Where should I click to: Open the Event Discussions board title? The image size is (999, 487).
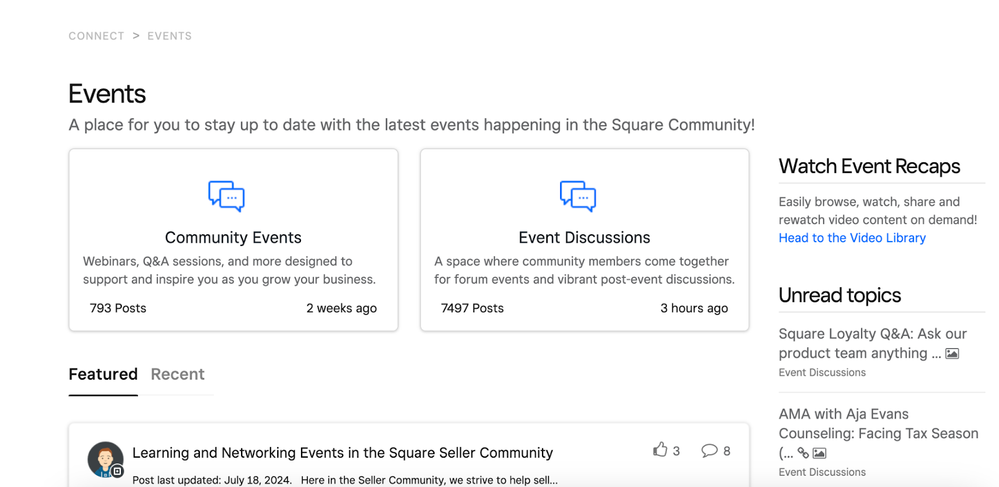(584, 237)
